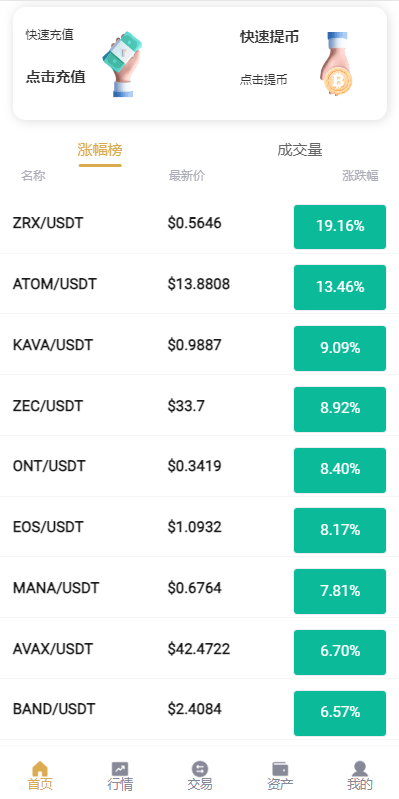The width and height of the screenshot is (399, 799).
Task: Click the 点击充值 deposit link
Action: point(56,77)
